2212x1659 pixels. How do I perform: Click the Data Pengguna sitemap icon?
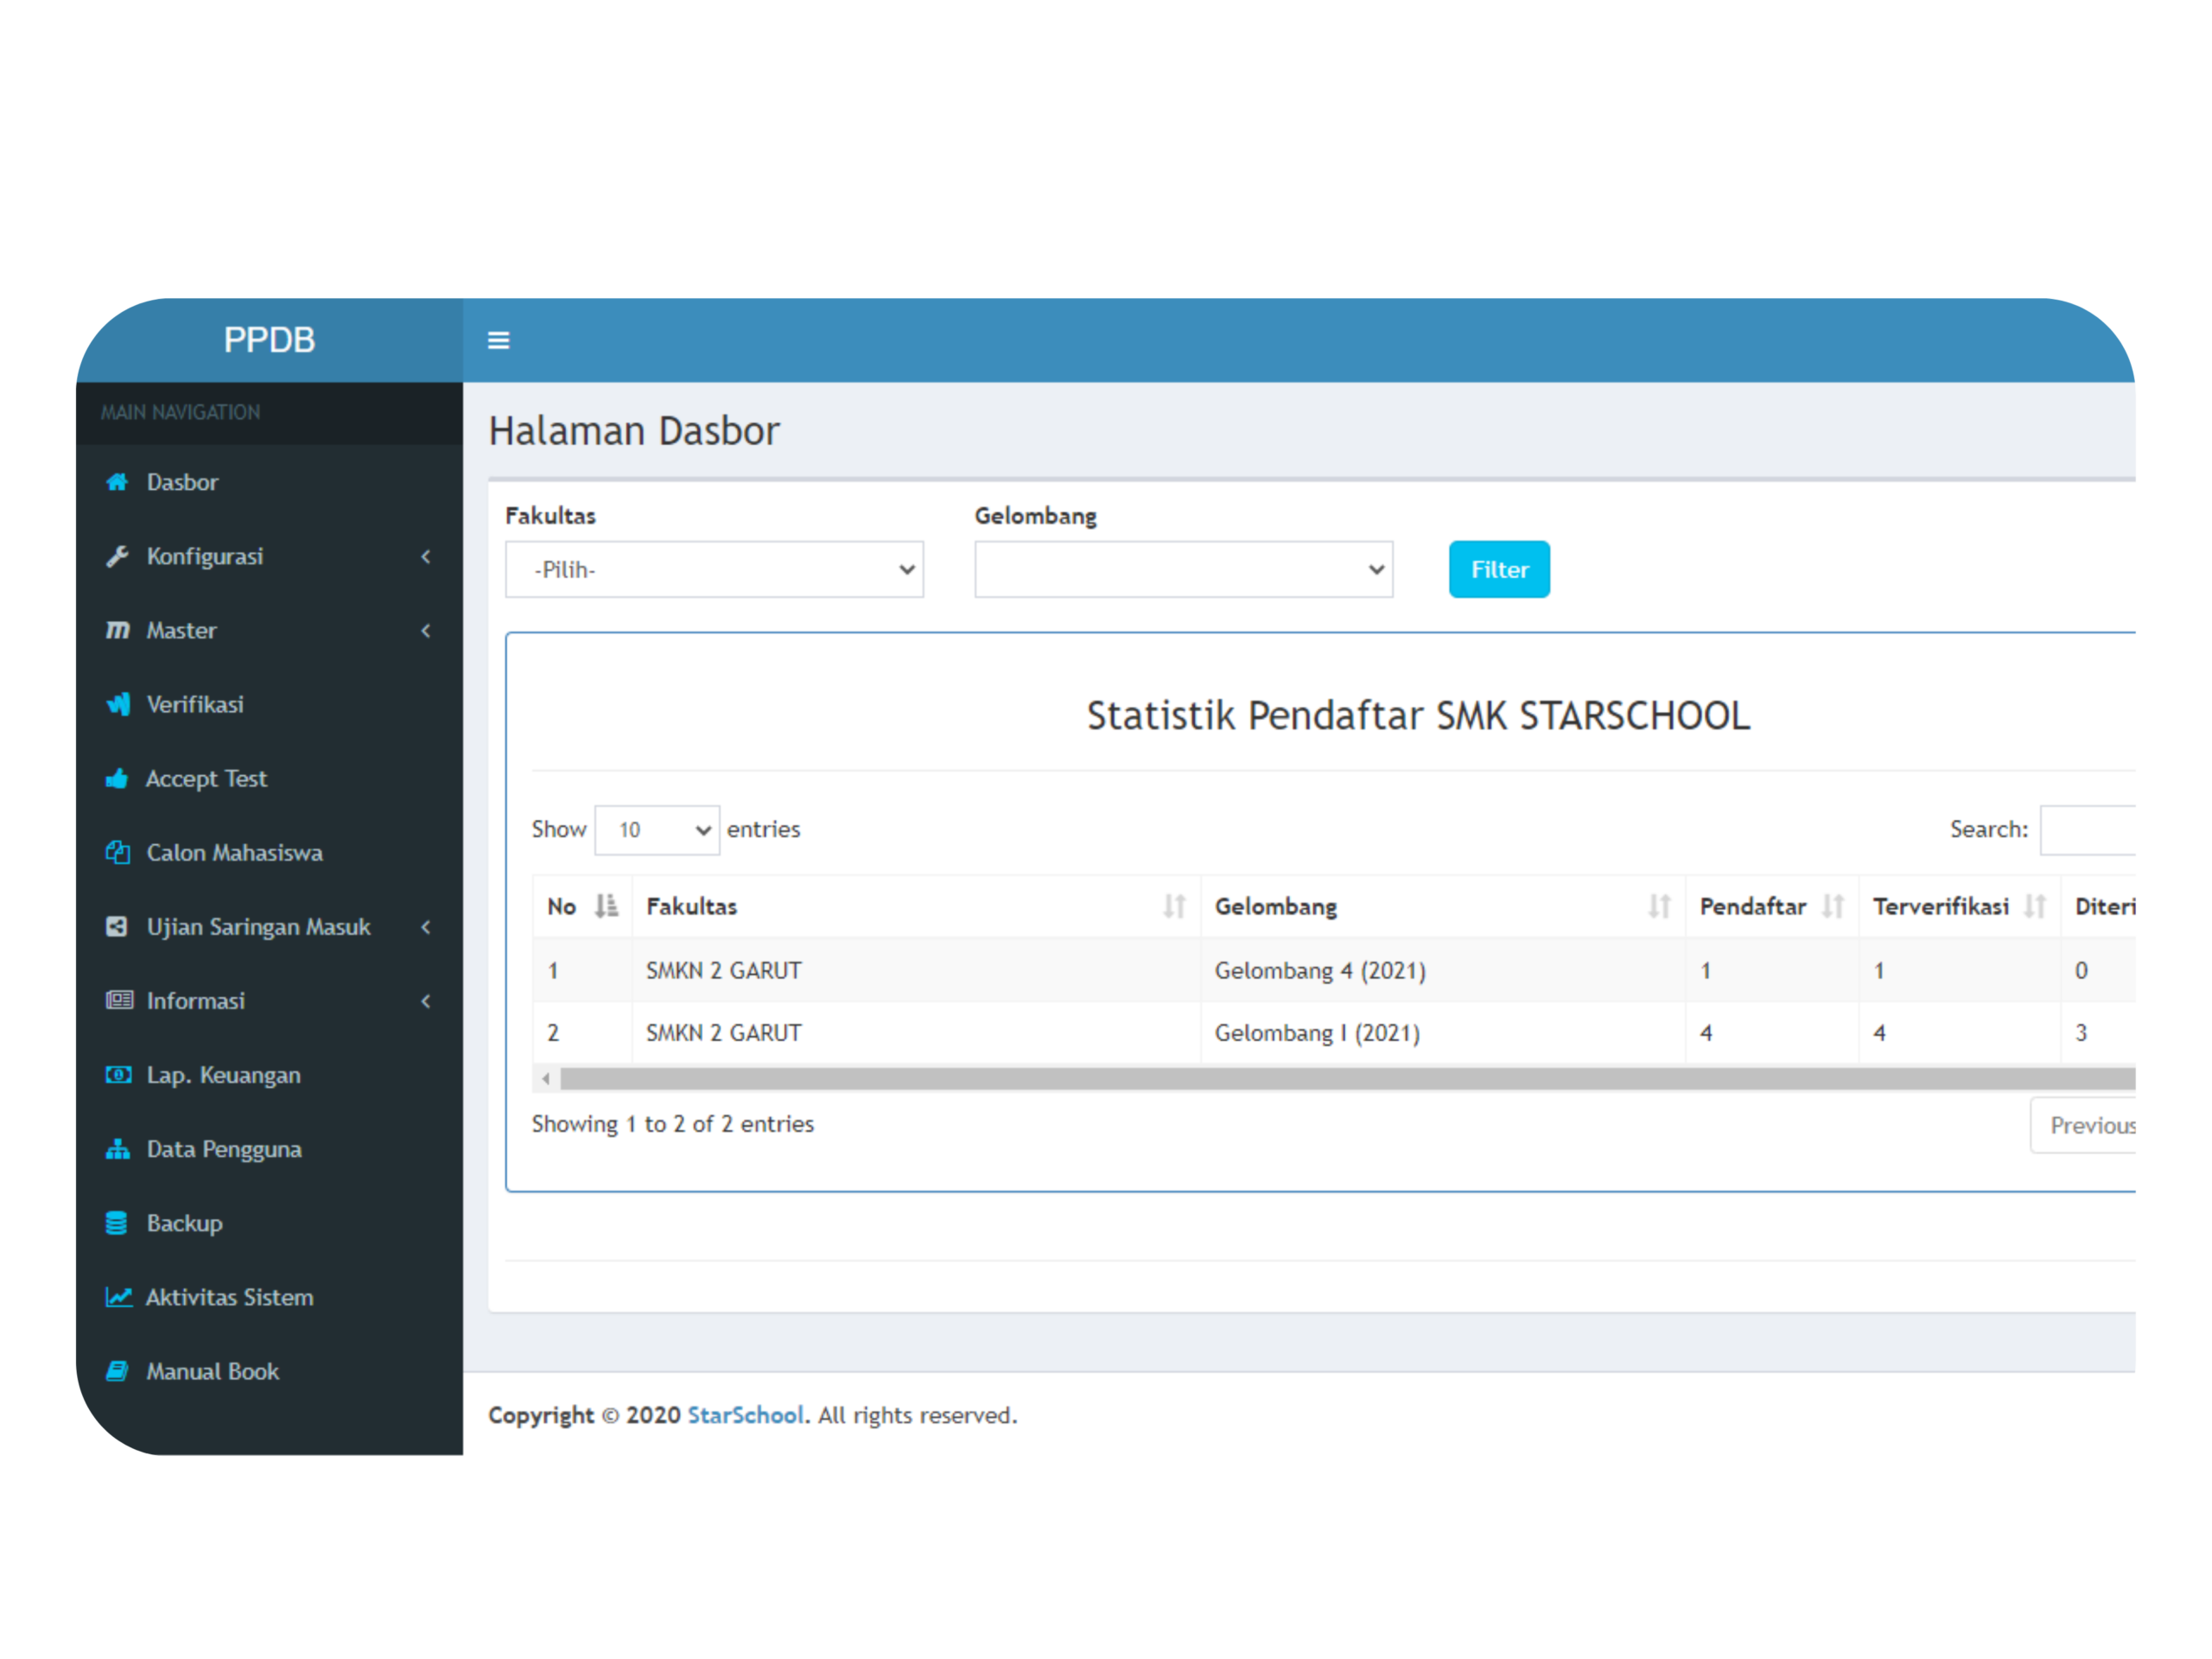117,1148
